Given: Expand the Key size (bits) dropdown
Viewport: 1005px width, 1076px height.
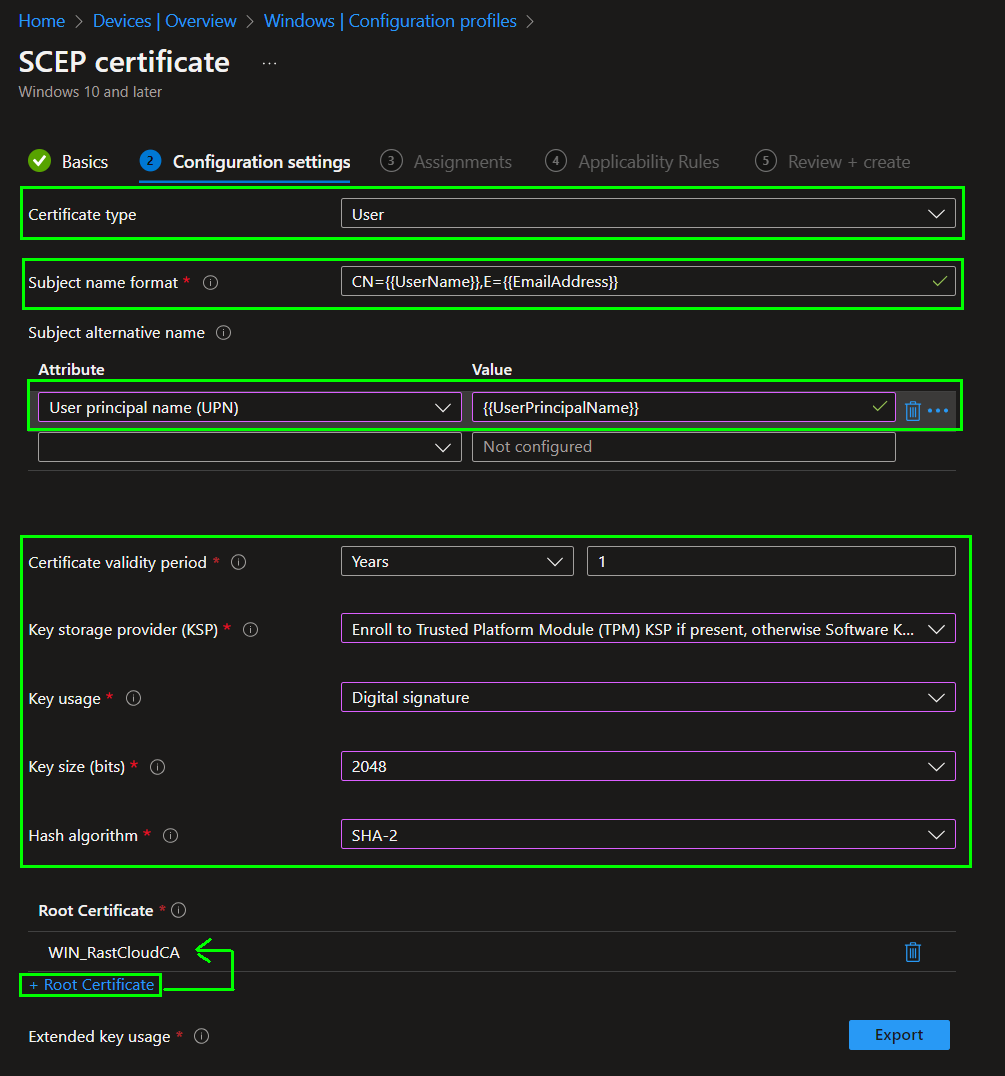Looking at the screenshot, I should click(647, 766).
